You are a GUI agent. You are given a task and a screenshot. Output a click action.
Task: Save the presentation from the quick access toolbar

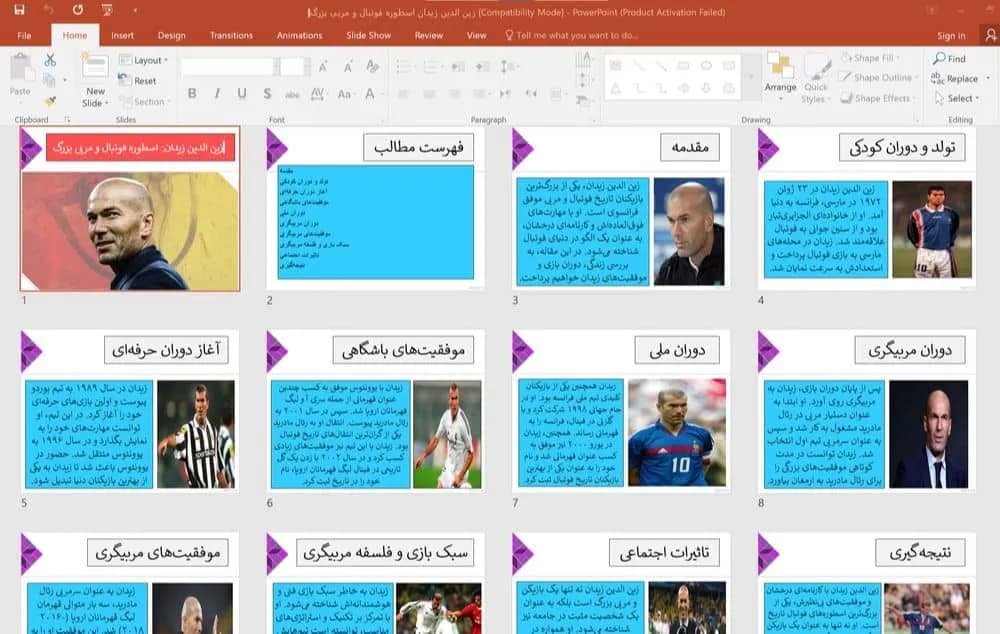coord(19,10)
